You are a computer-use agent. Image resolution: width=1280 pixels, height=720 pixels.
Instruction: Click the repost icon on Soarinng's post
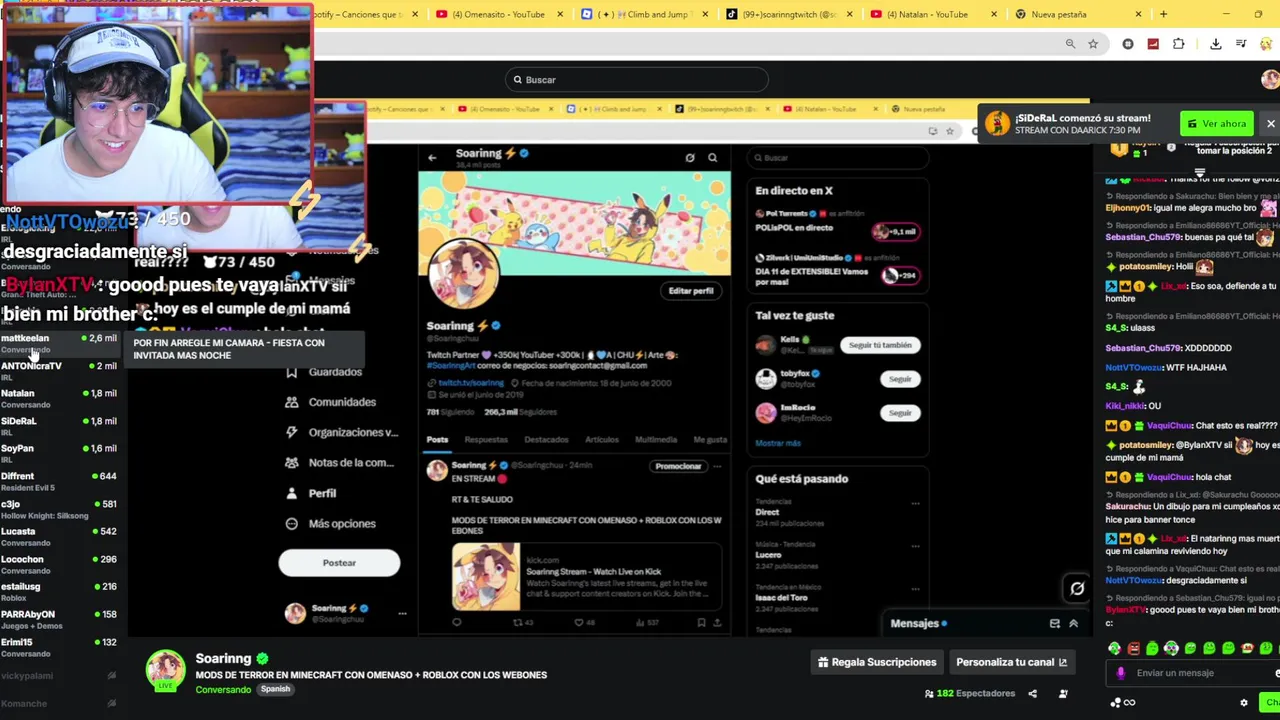coord(517,622)
